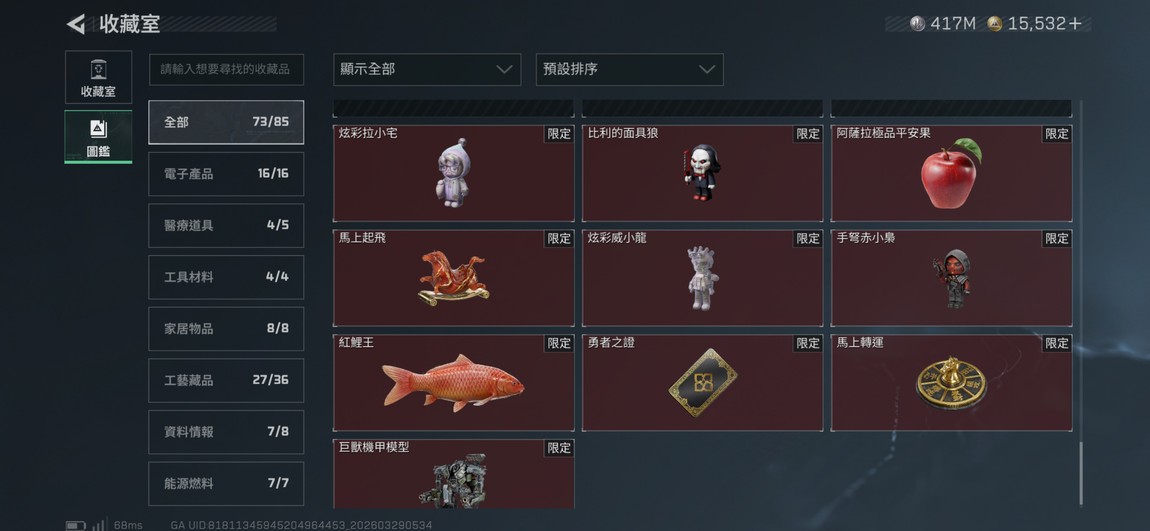The height and width of the screenshot is (531, 1150).
Task: Open the 馬上起飛 red horse item
Action: (x=453, y=278)
